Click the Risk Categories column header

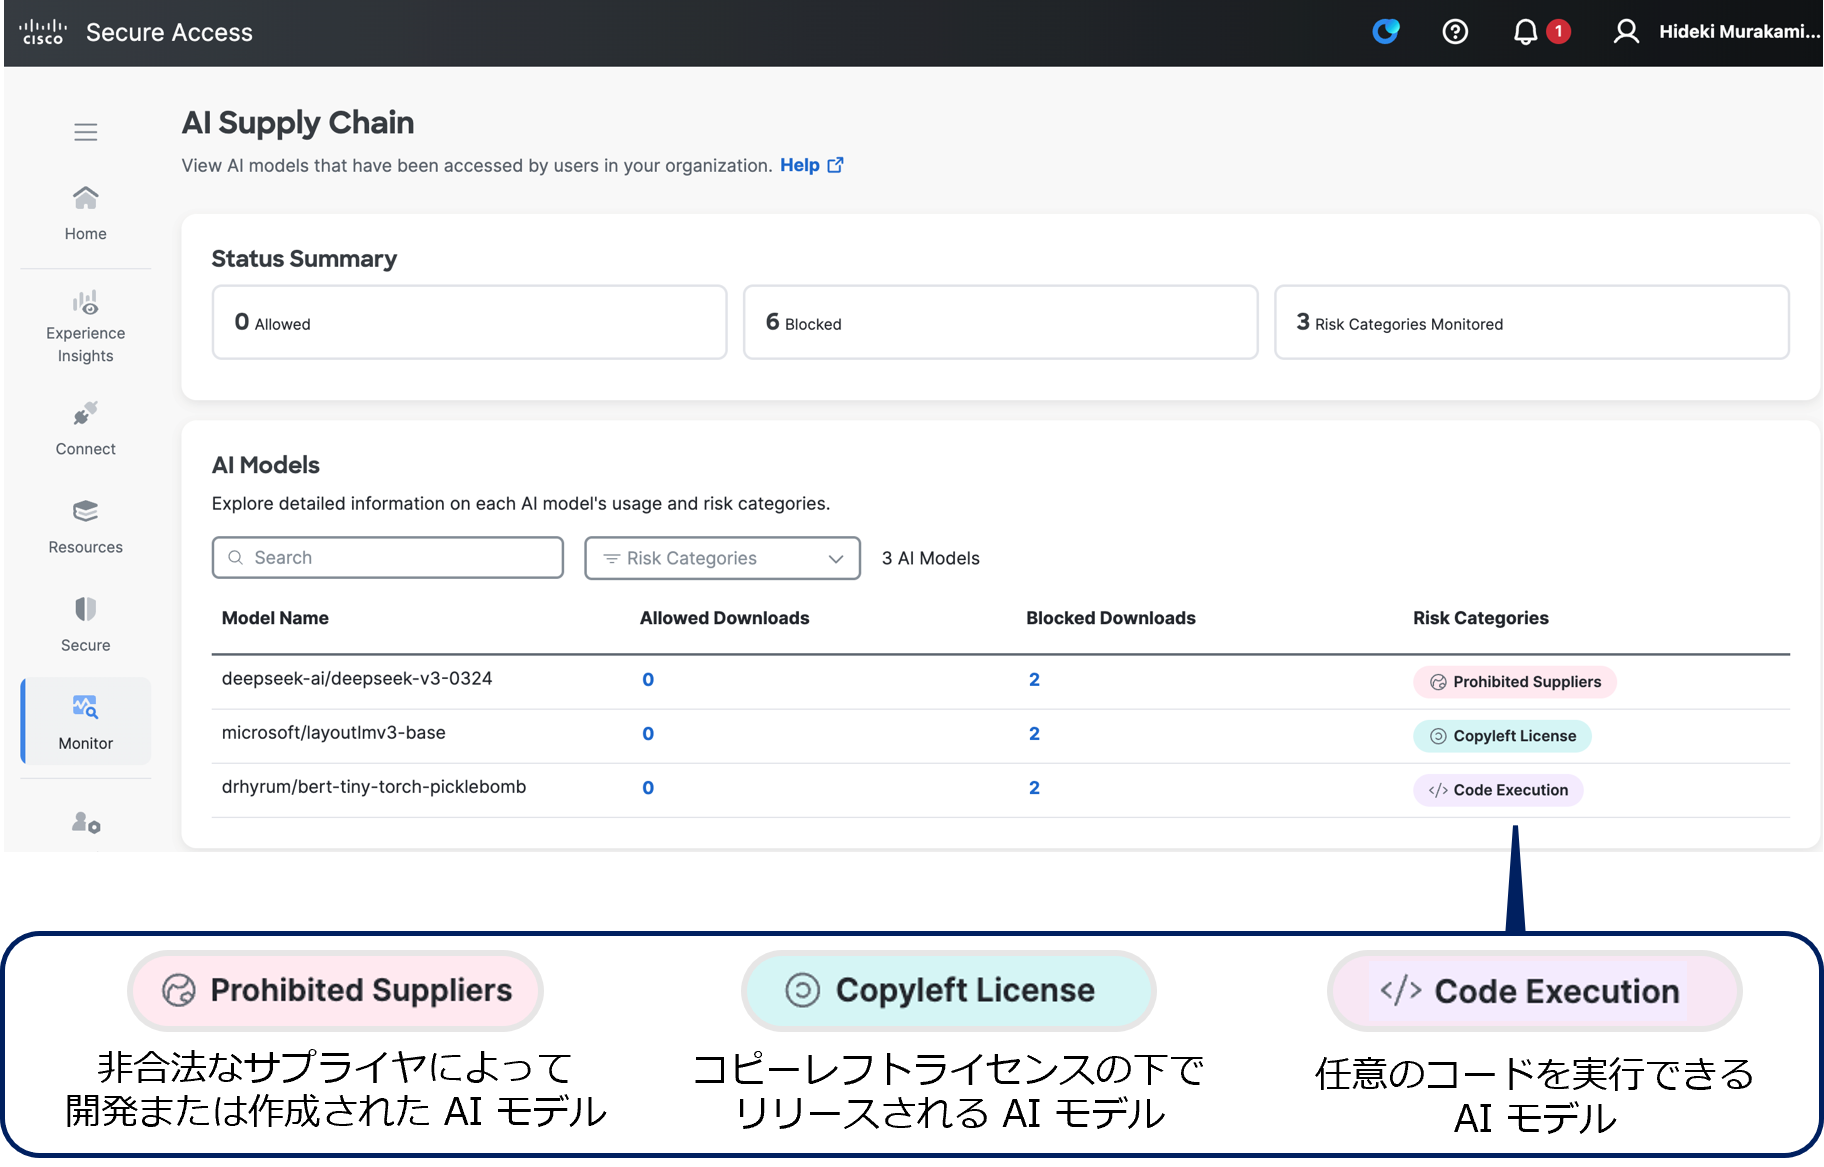point(1480,618)
